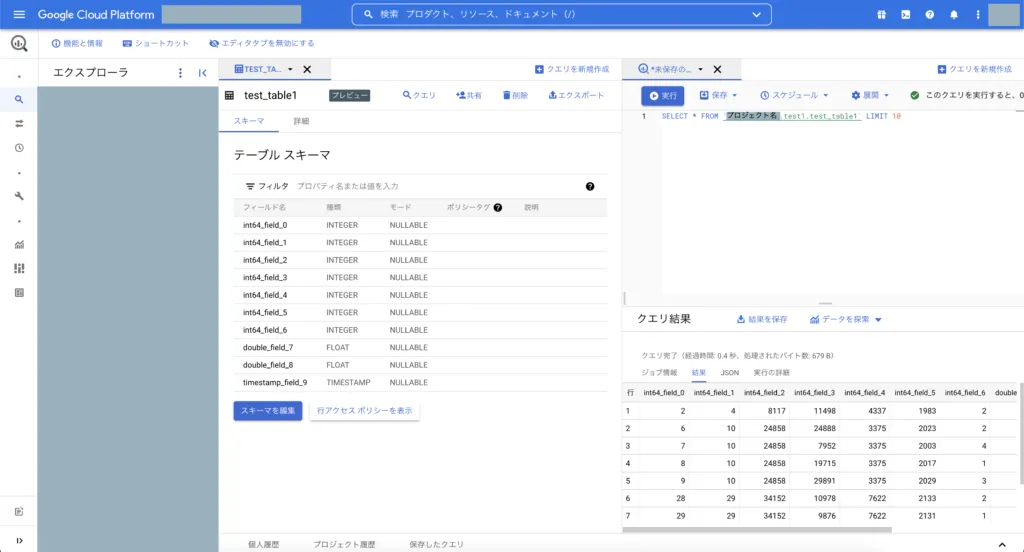Viewport: 1024px width, 552px height.
Task: Focus the top product search field
Action: click(561, 14)
